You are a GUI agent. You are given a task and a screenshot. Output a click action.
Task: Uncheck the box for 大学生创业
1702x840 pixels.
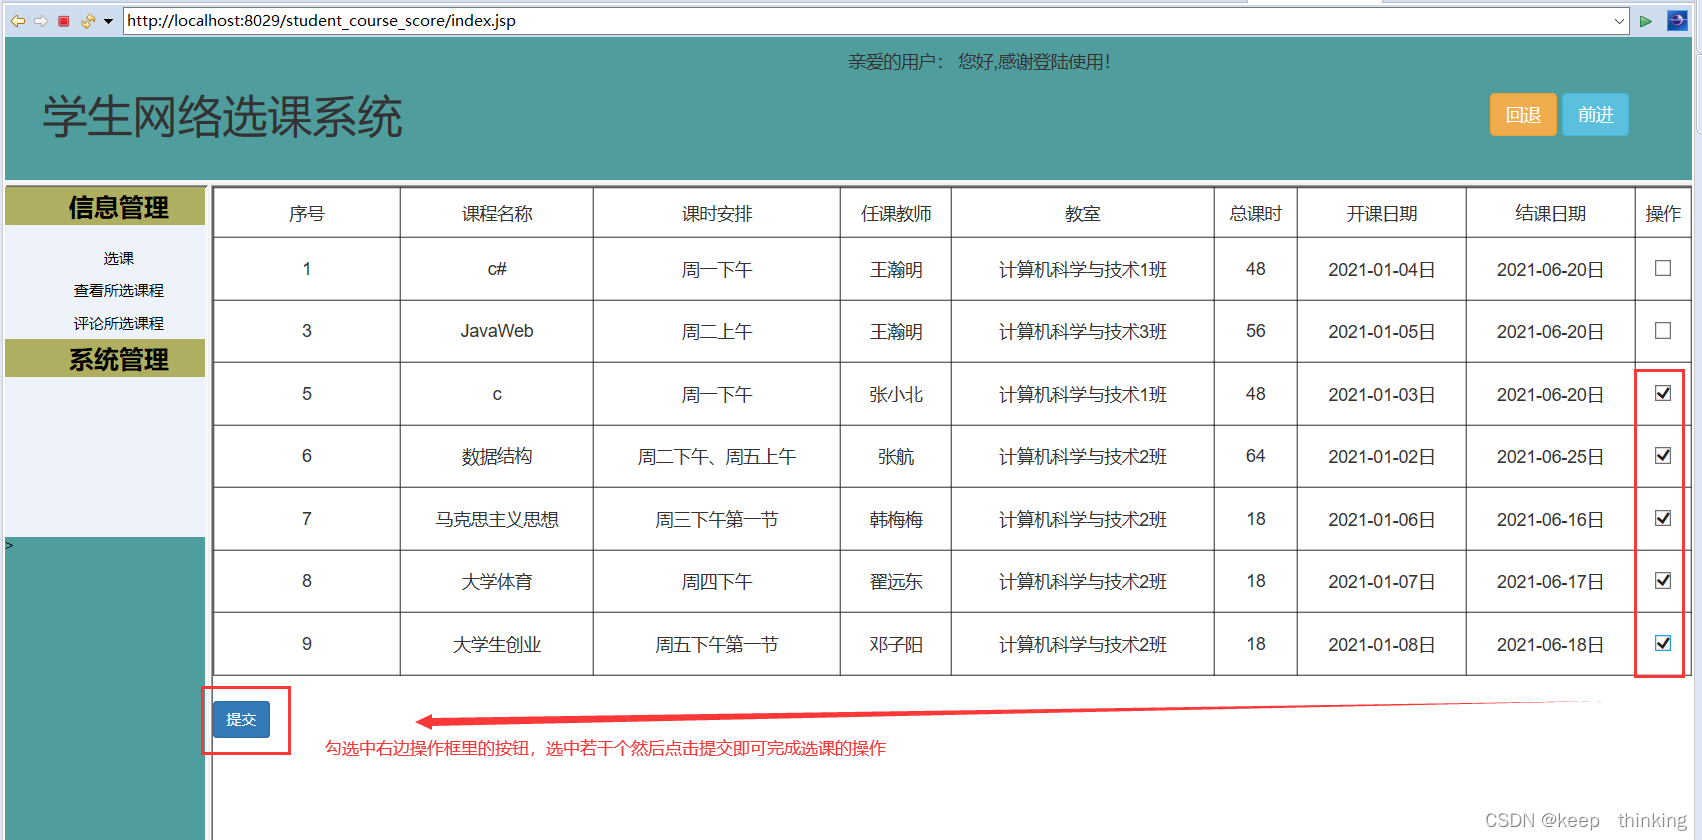click(x=1663, y=643)
